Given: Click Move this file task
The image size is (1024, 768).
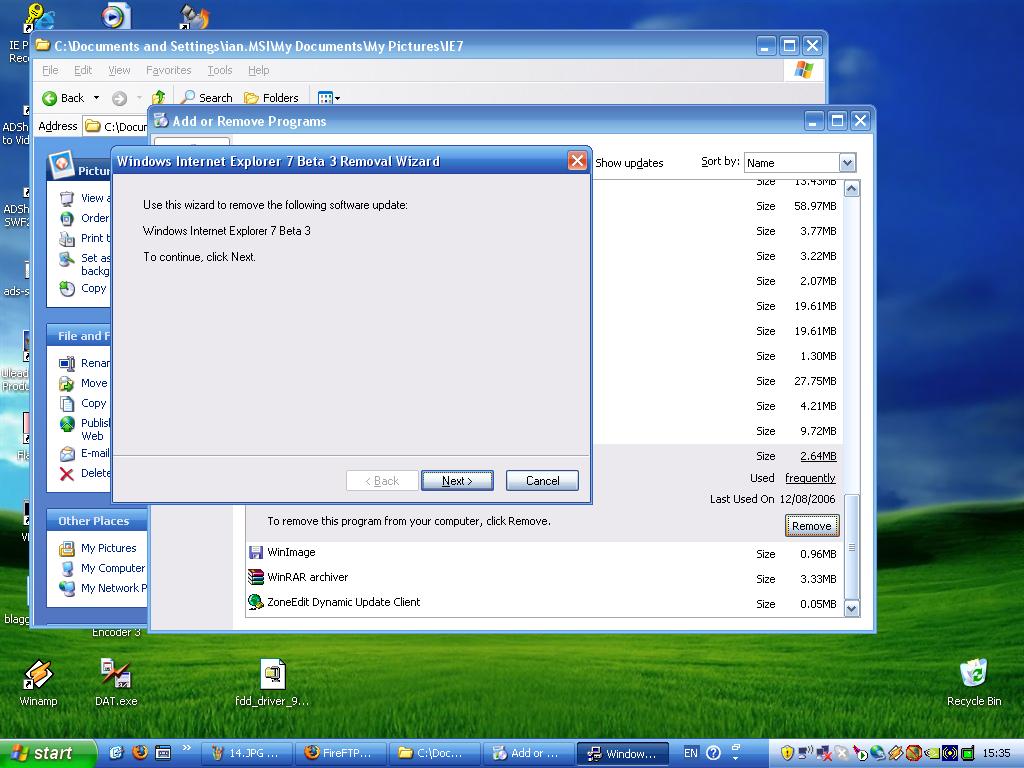Looking at the screenshot, I should [x=84, y=383].
